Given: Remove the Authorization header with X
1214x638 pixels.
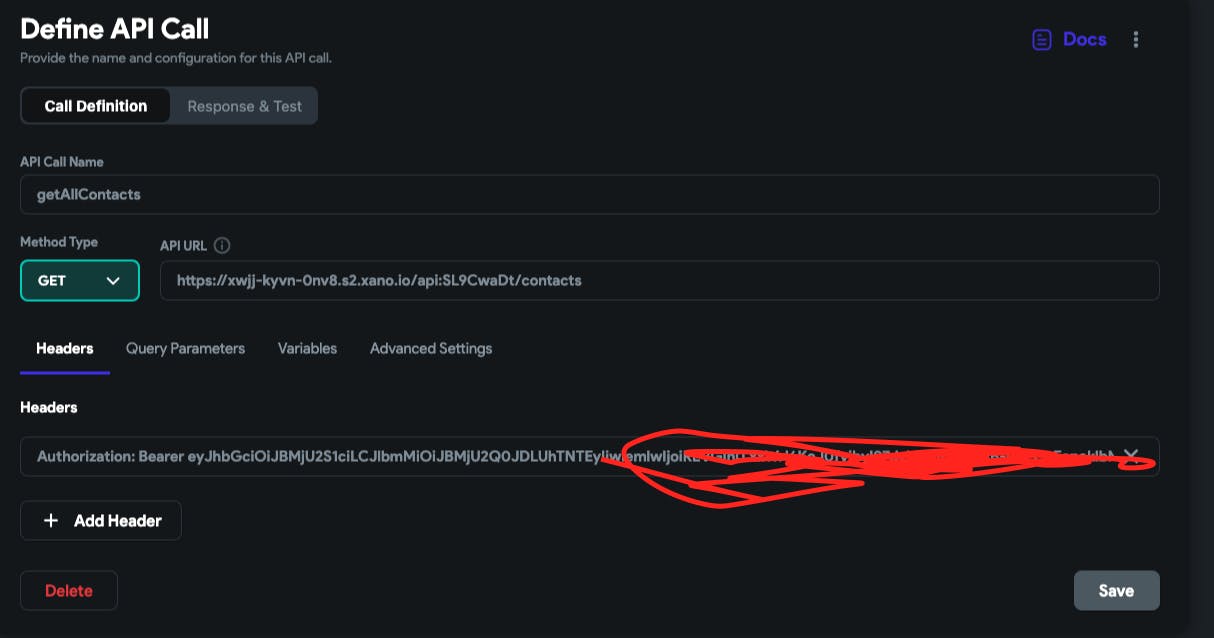Looking at the screenshot, I should click(1131, 456).
